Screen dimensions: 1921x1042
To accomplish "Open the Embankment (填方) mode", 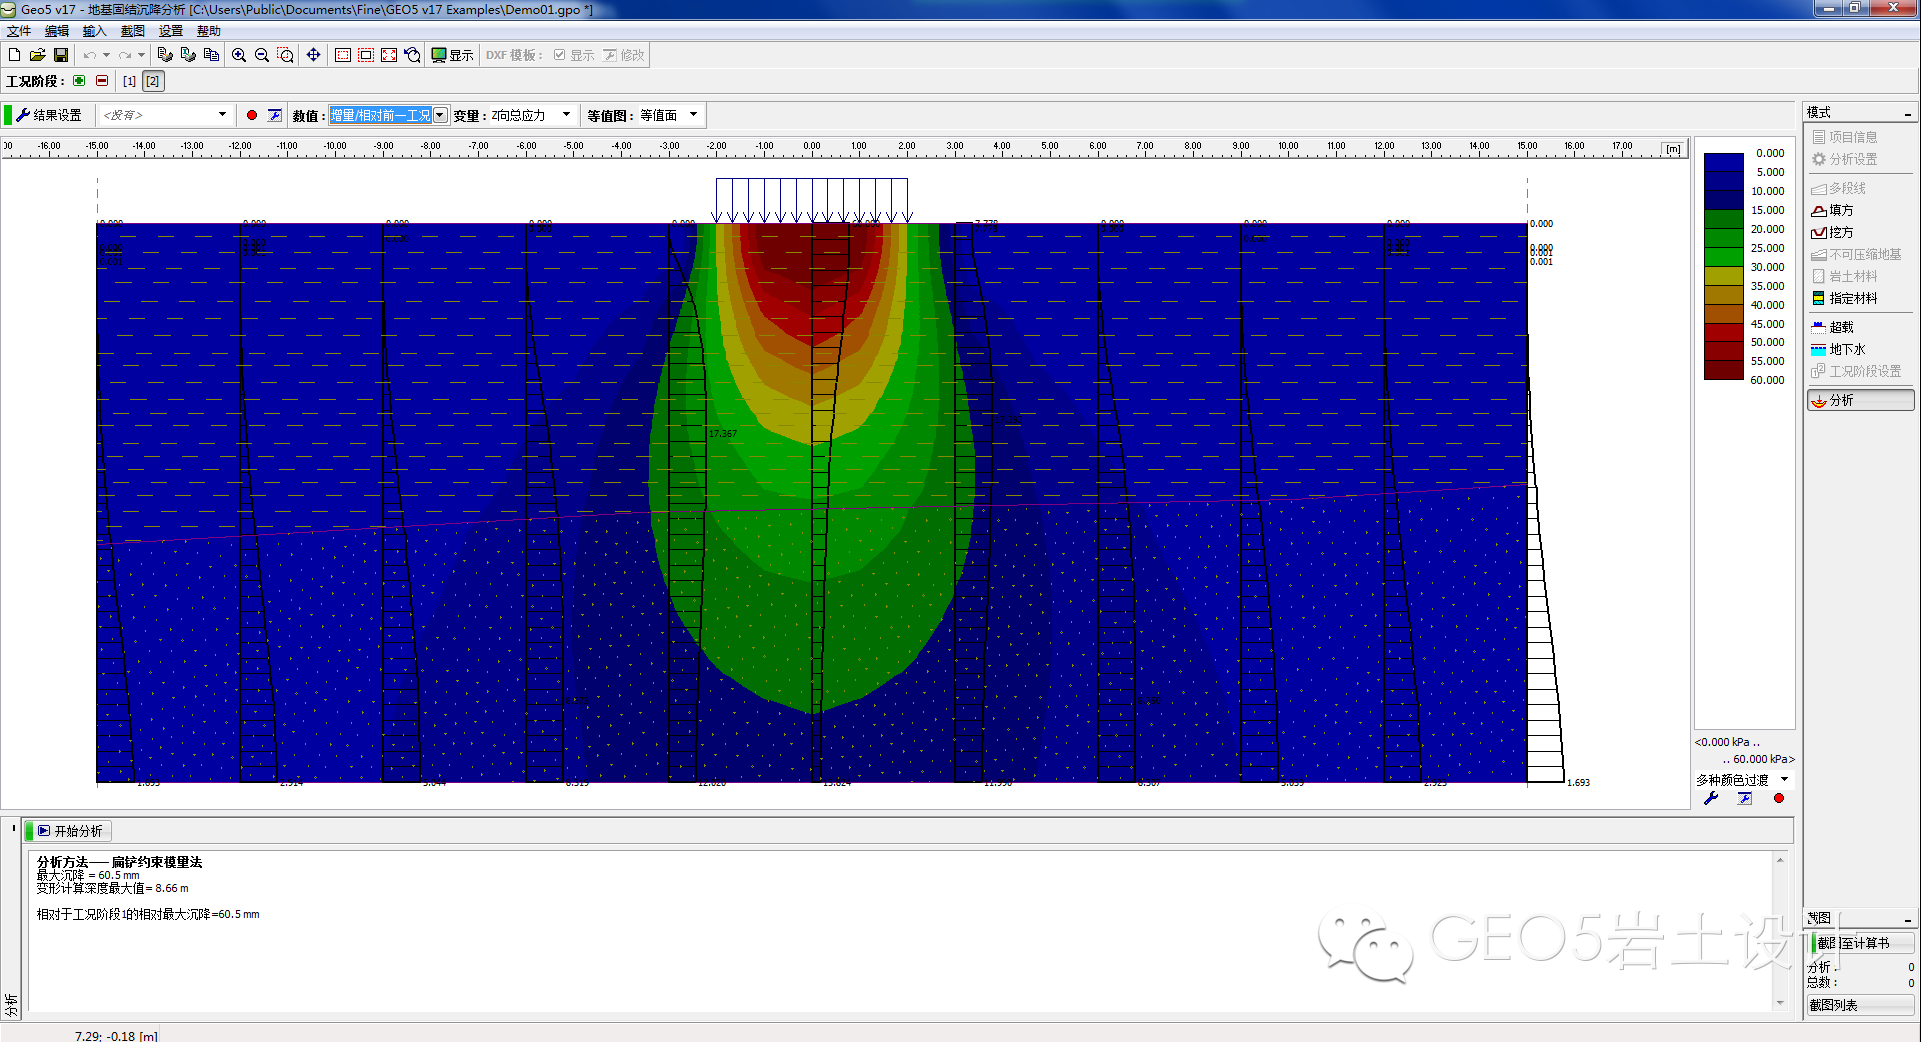I will click(x=1832, y=210).
